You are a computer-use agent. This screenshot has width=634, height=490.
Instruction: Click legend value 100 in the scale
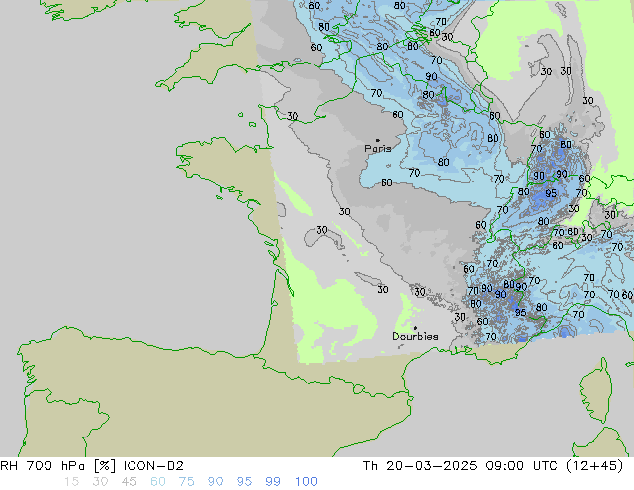click(x=306, y=482)
